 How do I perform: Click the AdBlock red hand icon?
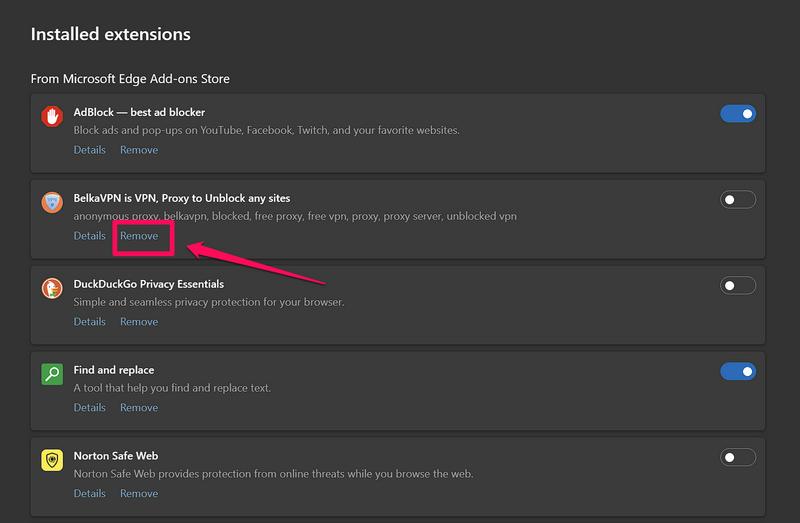[52, 117]
